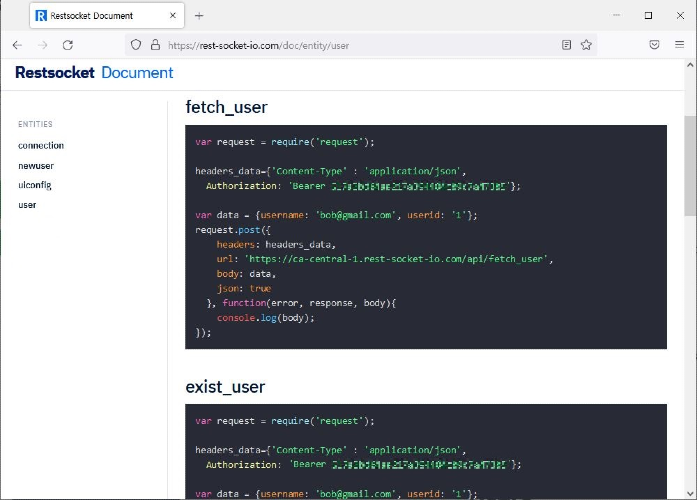Click the browser back arrow button
697x500 pixels.
(17, 45)
